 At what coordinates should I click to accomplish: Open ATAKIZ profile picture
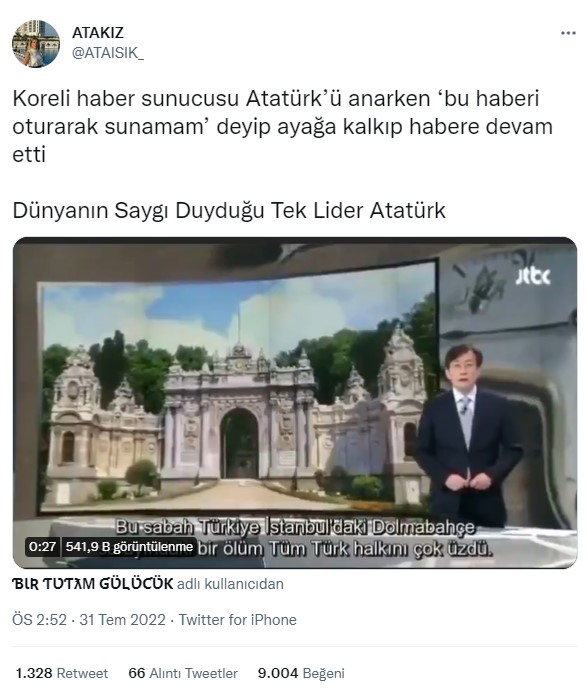click(x=36, y=44)
